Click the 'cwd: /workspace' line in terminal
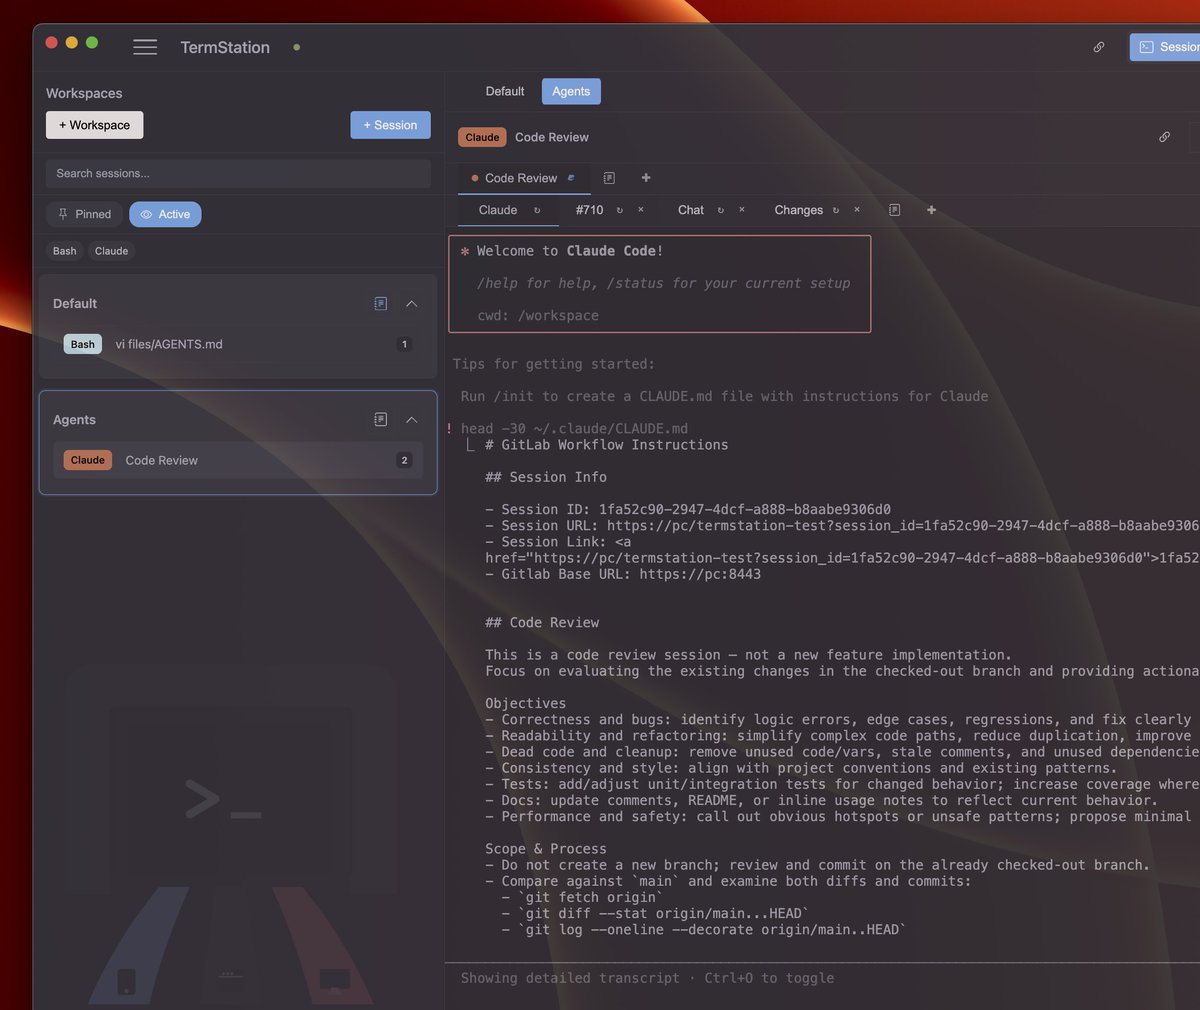 (x=538, y=315)
